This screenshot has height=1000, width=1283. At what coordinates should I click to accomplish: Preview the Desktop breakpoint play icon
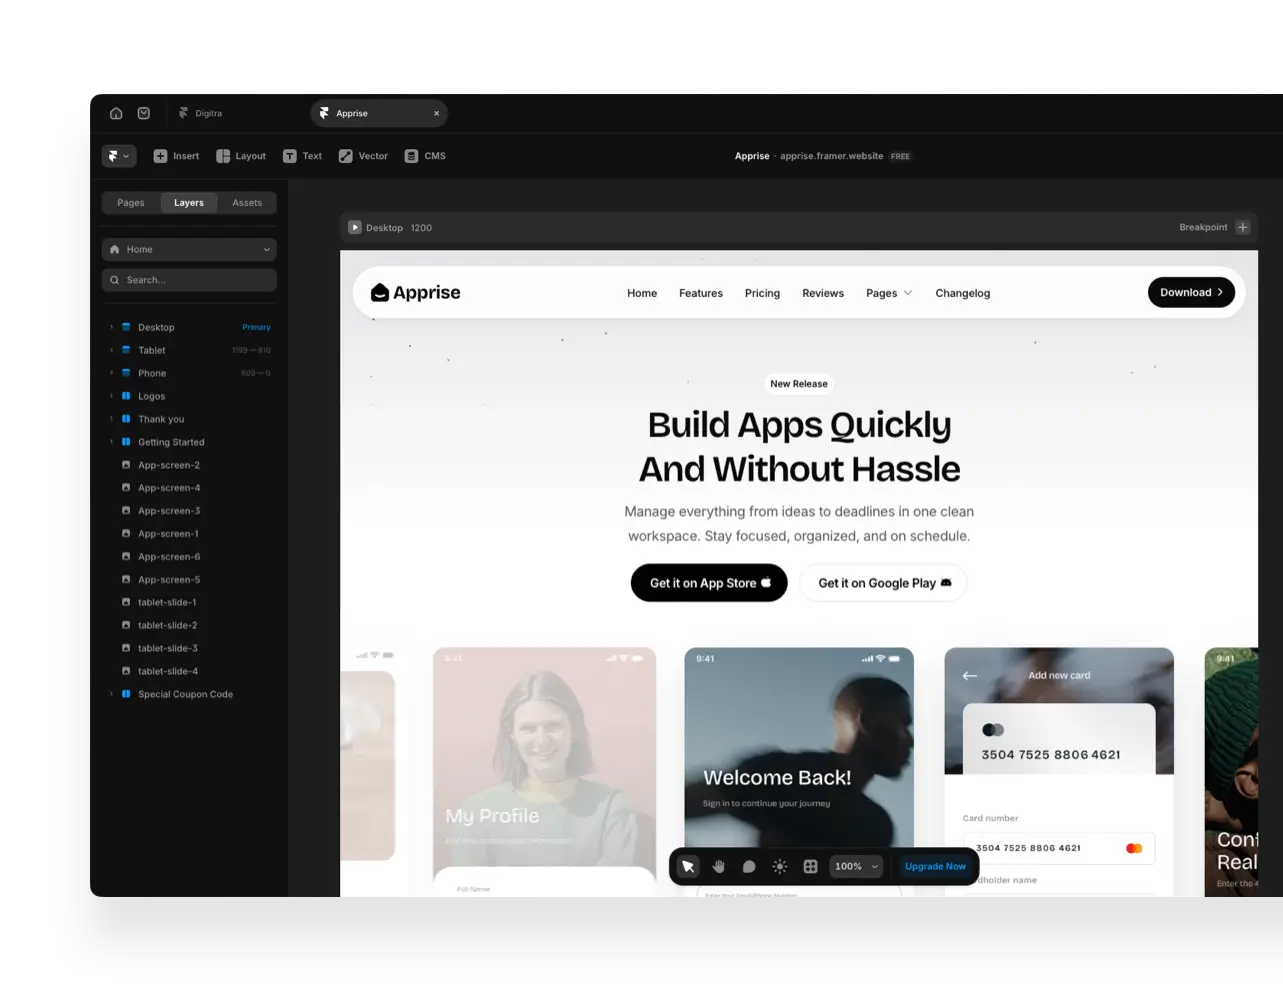pos(354,227)
